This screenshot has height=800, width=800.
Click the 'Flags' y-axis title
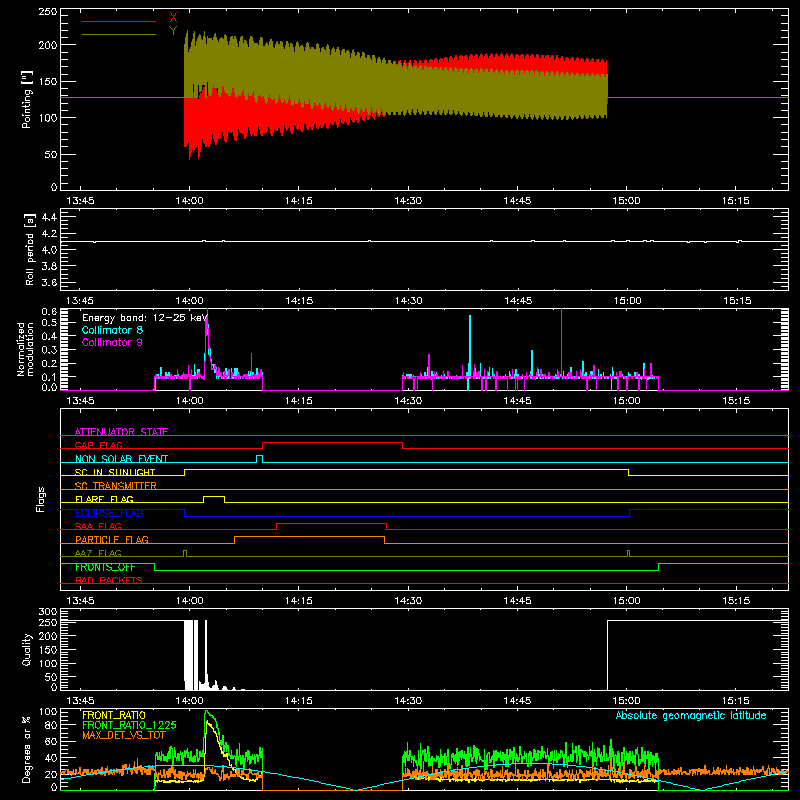(40, 499)
